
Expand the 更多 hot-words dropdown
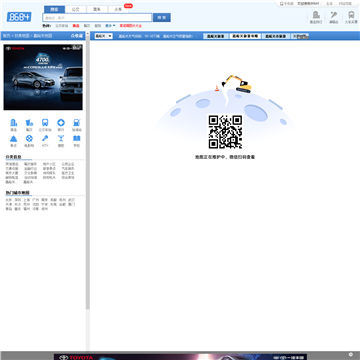(110, 26)
